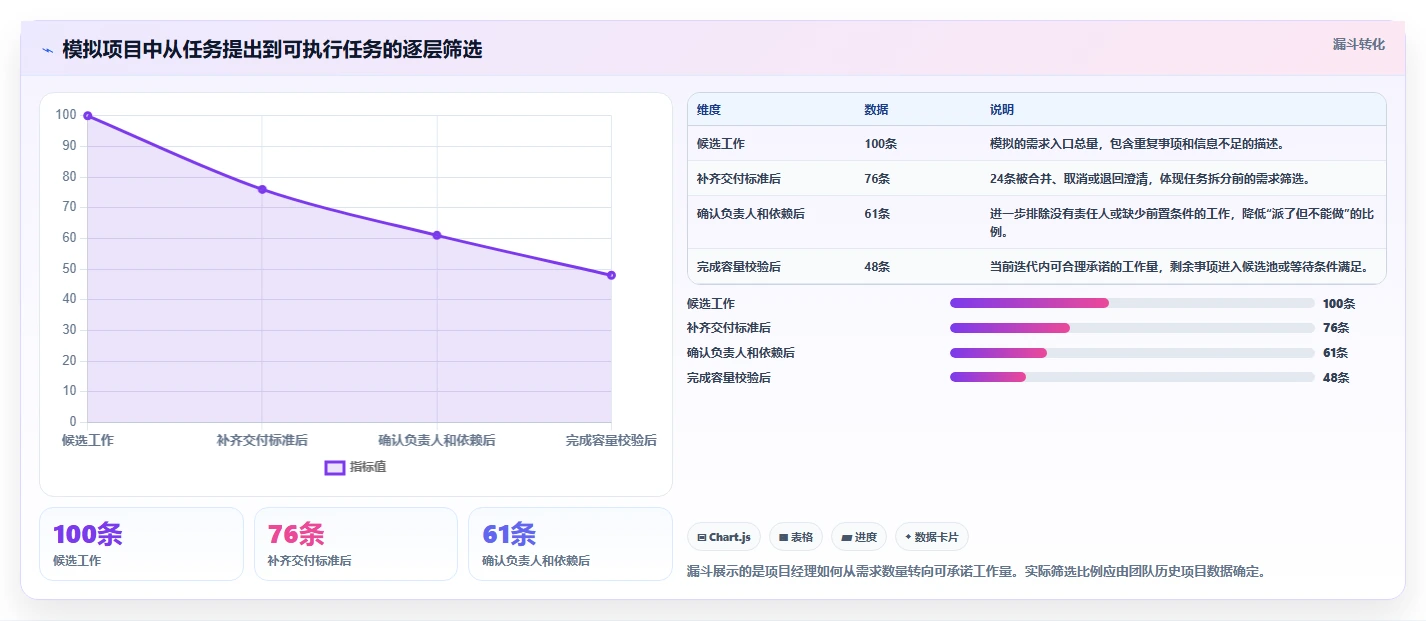The width and height of the screenshot is (1426, 621).
Task: Click the 指标值 legend text
Action: coord(368,467)
